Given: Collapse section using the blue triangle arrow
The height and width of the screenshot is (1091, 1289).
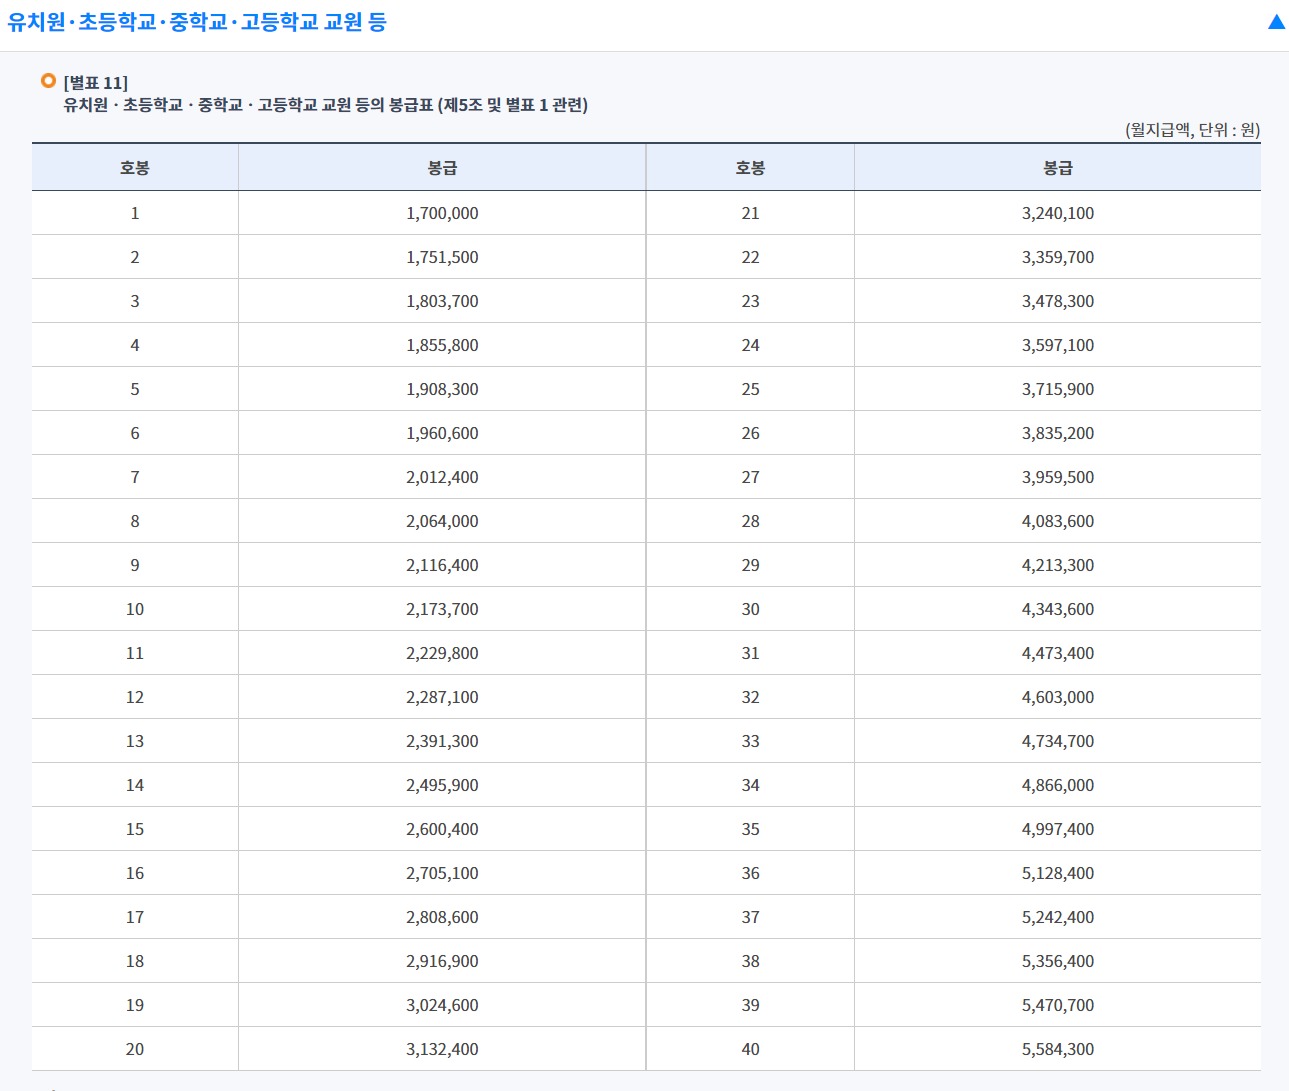Looking at the screenshot, I should tap(1276, 22).
